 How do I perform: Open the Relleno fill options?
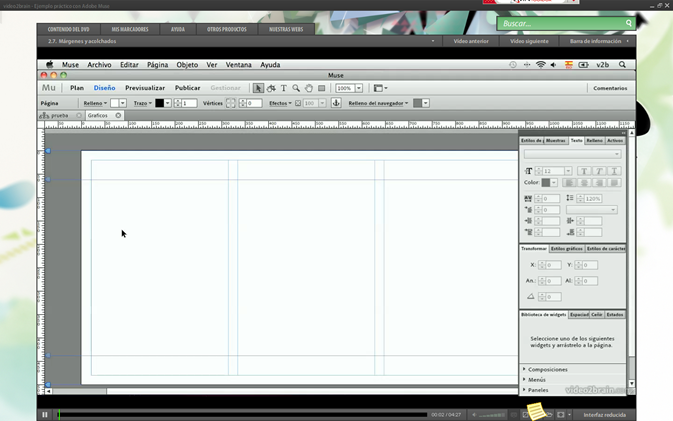click(95, 103)
